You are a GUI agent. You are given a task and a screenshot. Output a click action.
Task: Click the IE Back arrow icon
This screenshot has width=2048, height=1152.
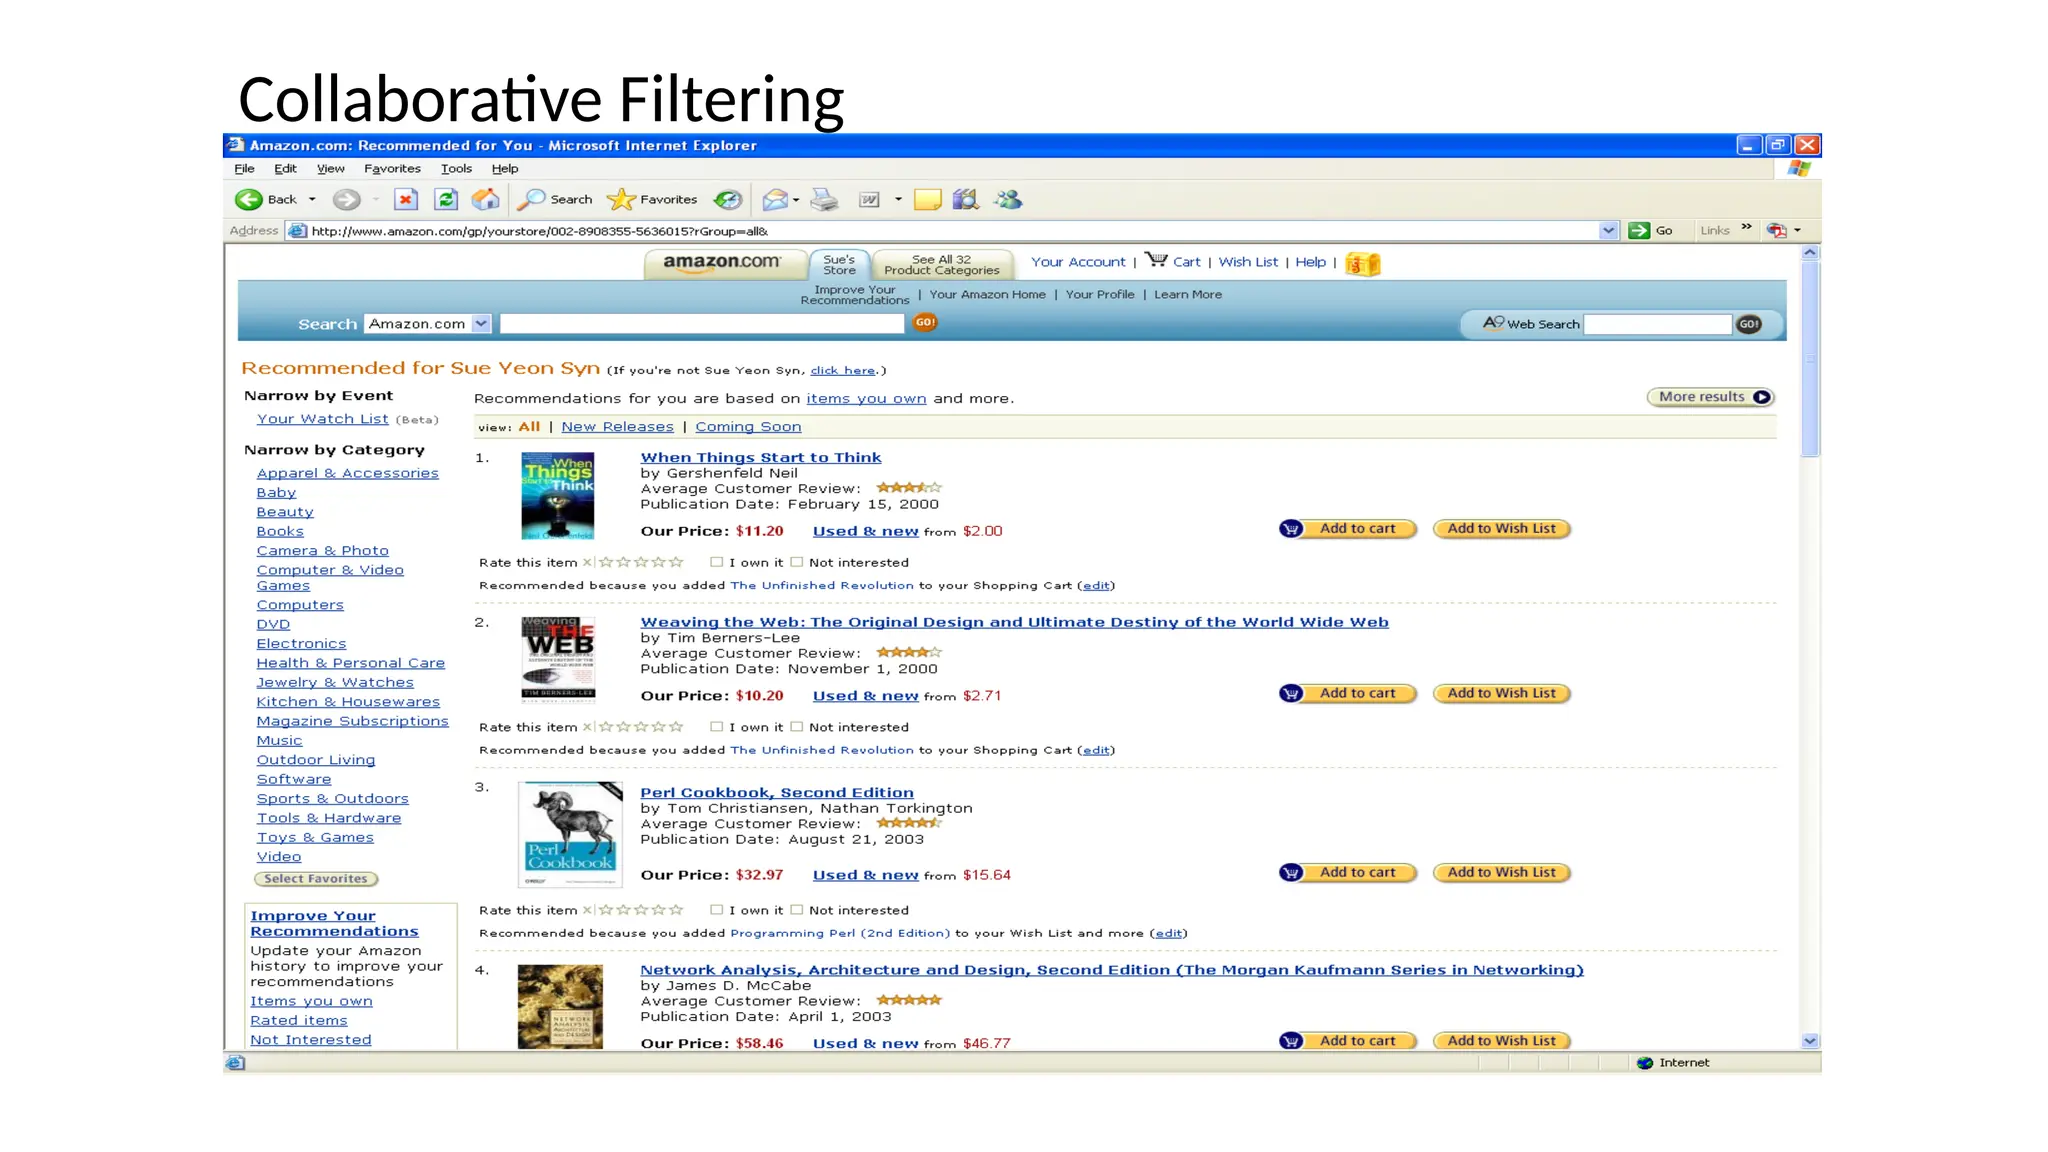click(x=248, y=200)
